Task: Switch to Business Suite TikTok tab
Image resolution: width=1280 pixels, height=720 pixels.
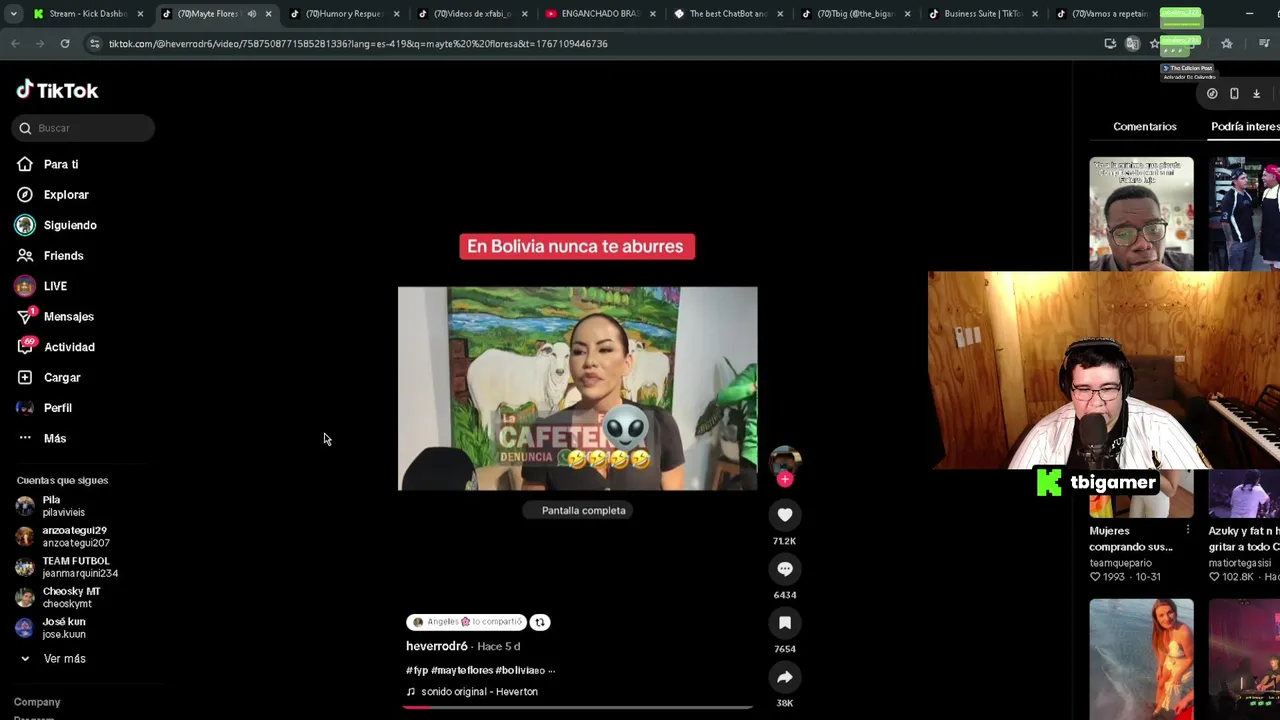Action: (x=984, y=14)
